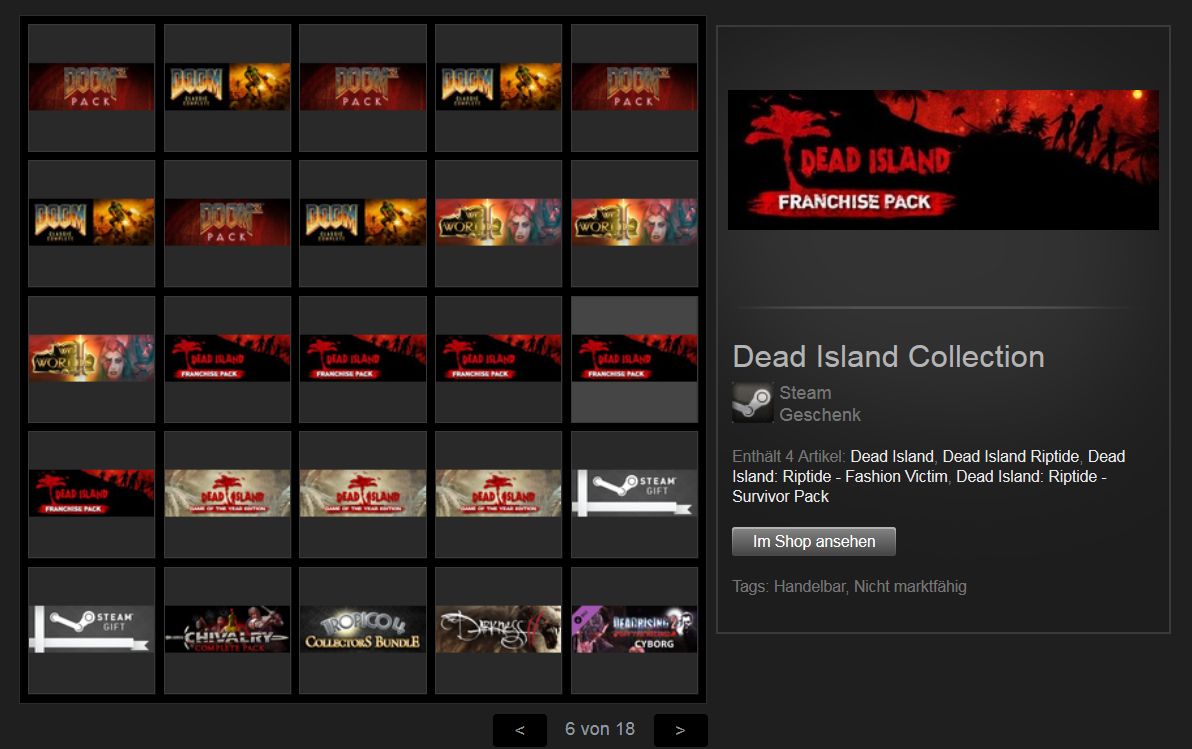The width and height of the screenshot is (1192, 749).
Task: Select the Worms item ending the second row
Action: (634, 223)
